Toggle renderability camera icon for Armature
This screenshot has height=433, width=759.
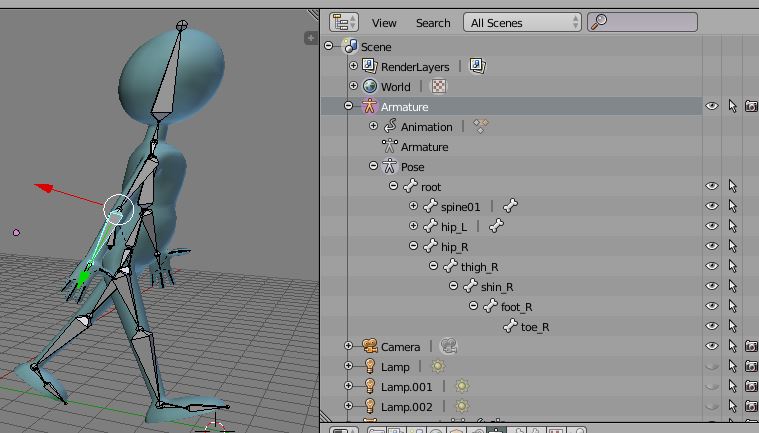click(x=751, y=106)
